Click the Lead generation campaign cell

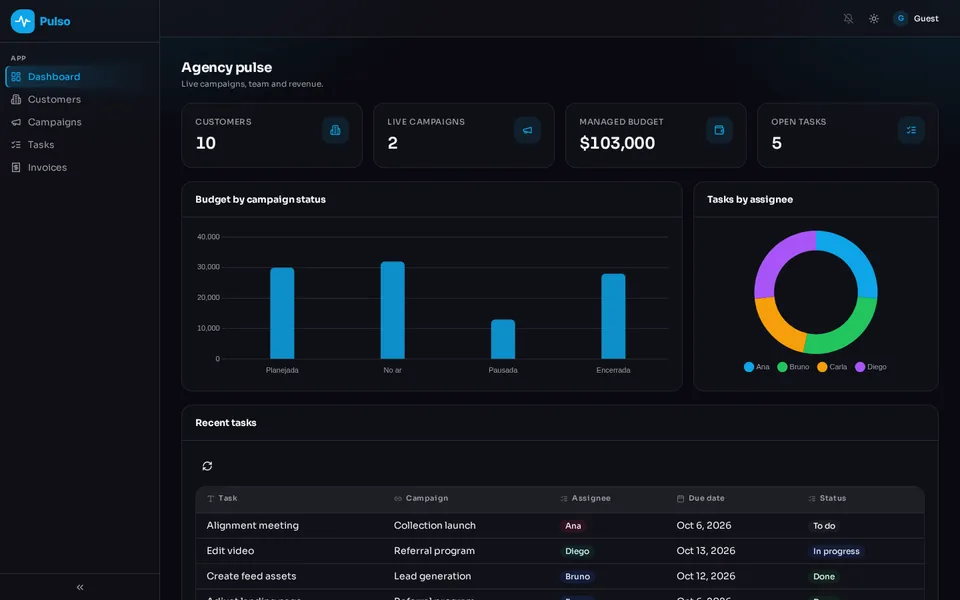(432, 576)
